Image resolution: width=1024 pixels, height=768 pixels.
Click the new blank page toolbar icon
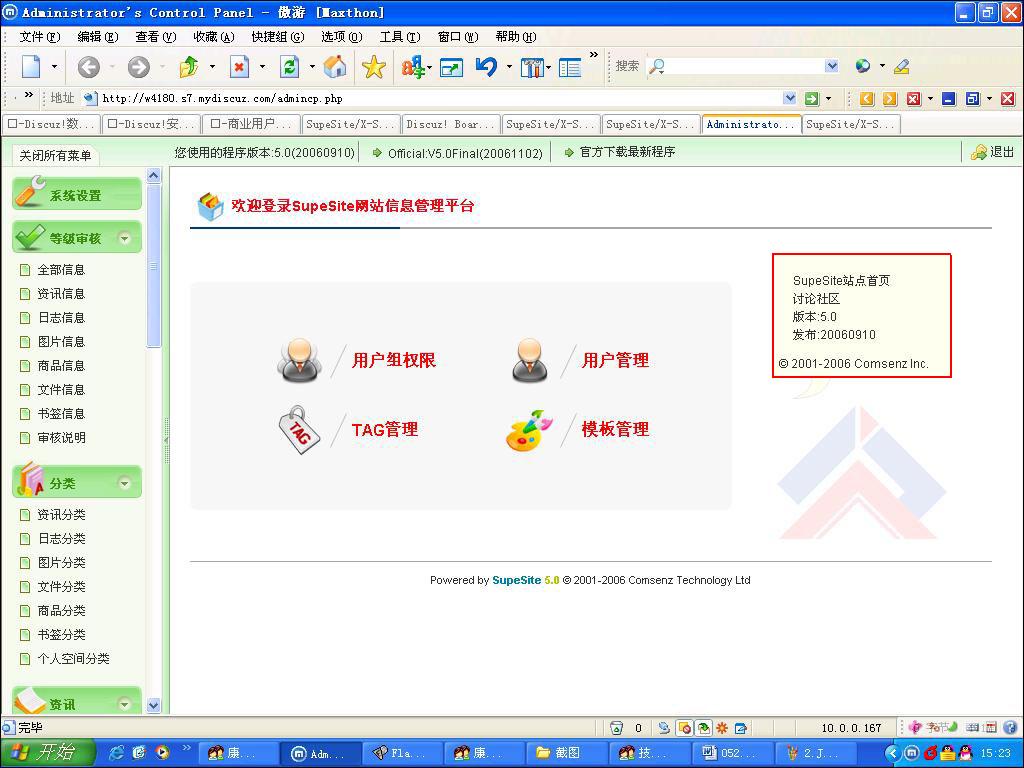31,67
